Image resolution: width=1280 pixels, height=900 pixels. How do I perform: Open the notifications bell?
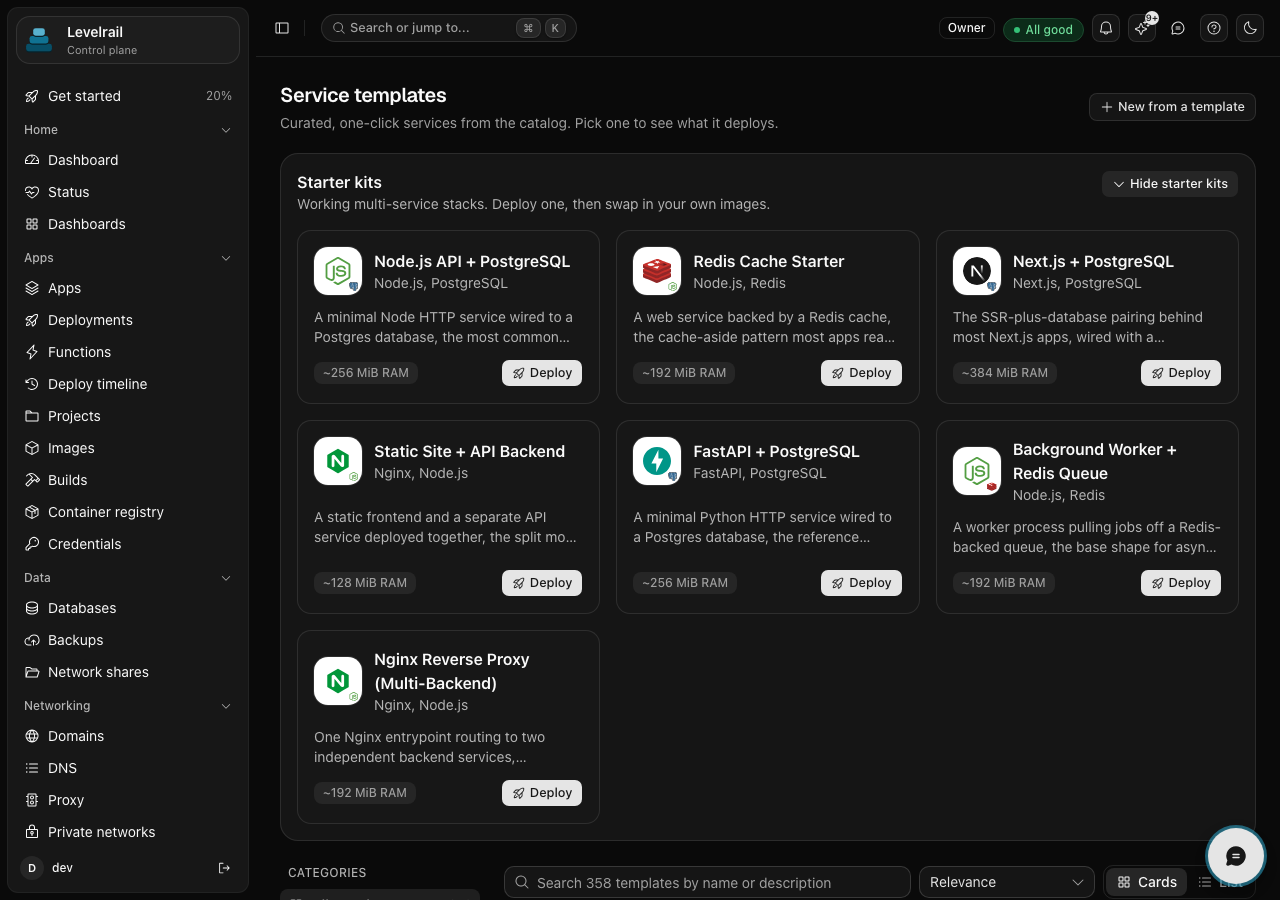click(1106, 28)
